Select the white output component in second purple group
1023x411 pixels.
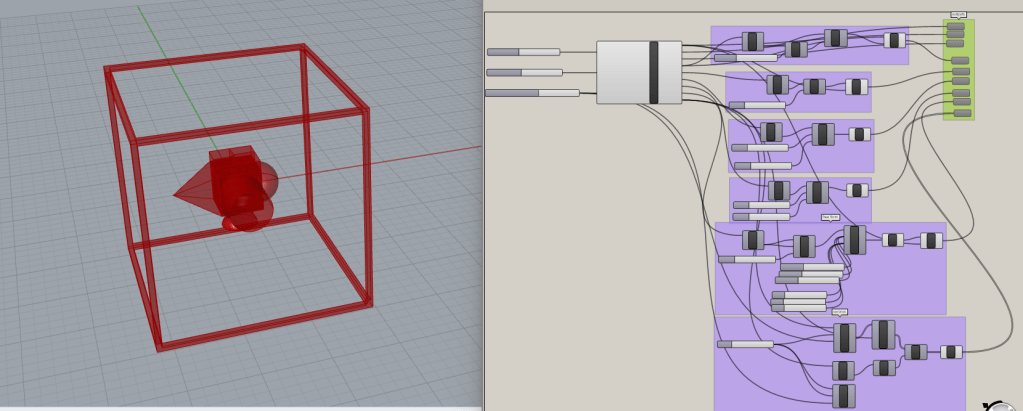click(x=856, y=87)
